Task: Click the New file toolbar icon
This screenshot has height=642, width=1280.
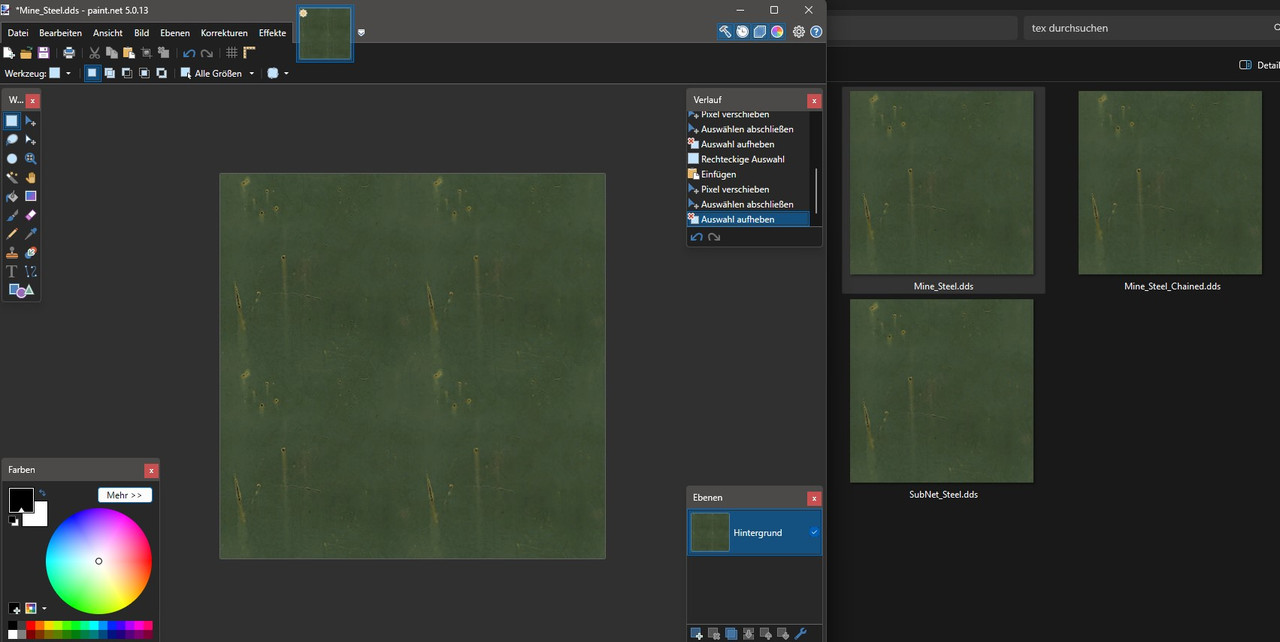Action: 9,53
